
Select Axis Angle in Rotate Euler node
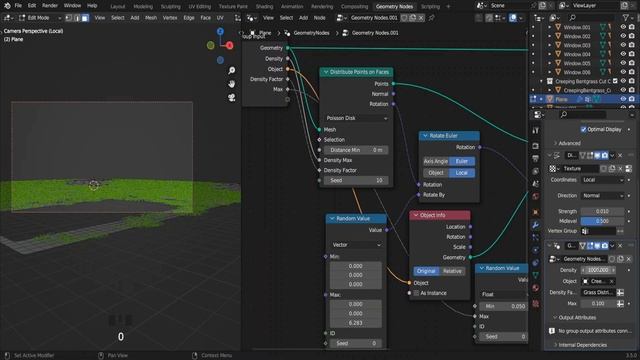pos(436,161)
